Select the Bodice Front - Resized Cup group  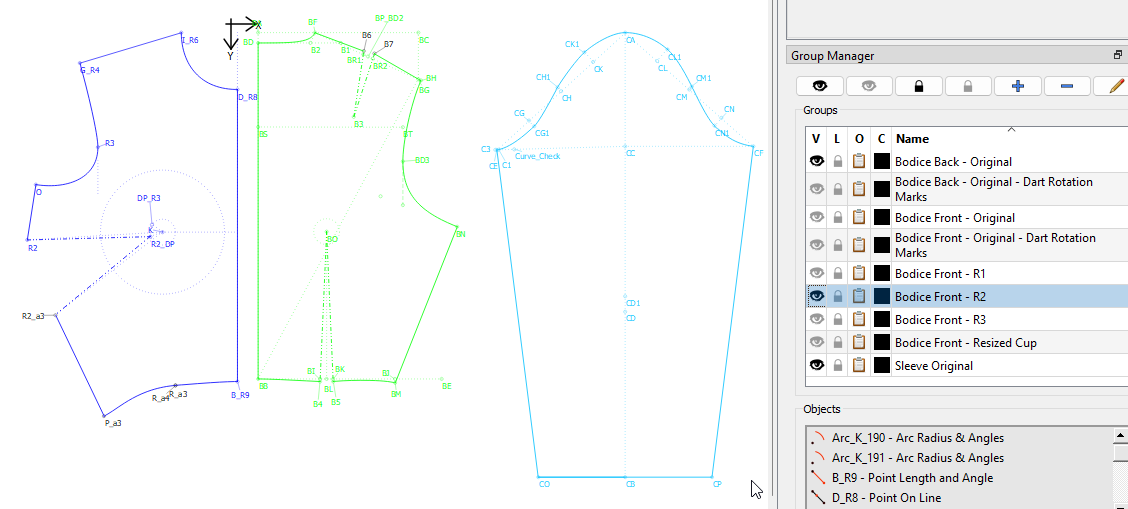(x=965, y=343)
